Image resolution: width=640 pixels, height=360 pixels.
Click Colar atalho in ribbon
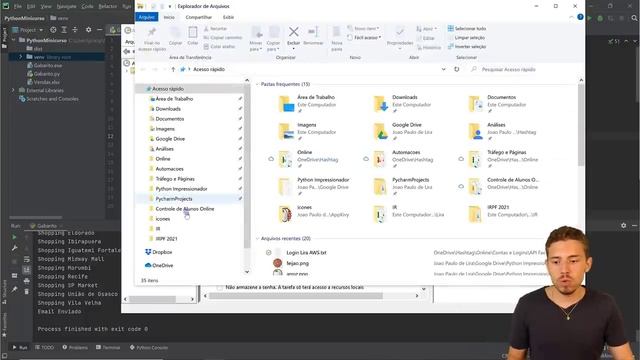[x=219, y=47]
